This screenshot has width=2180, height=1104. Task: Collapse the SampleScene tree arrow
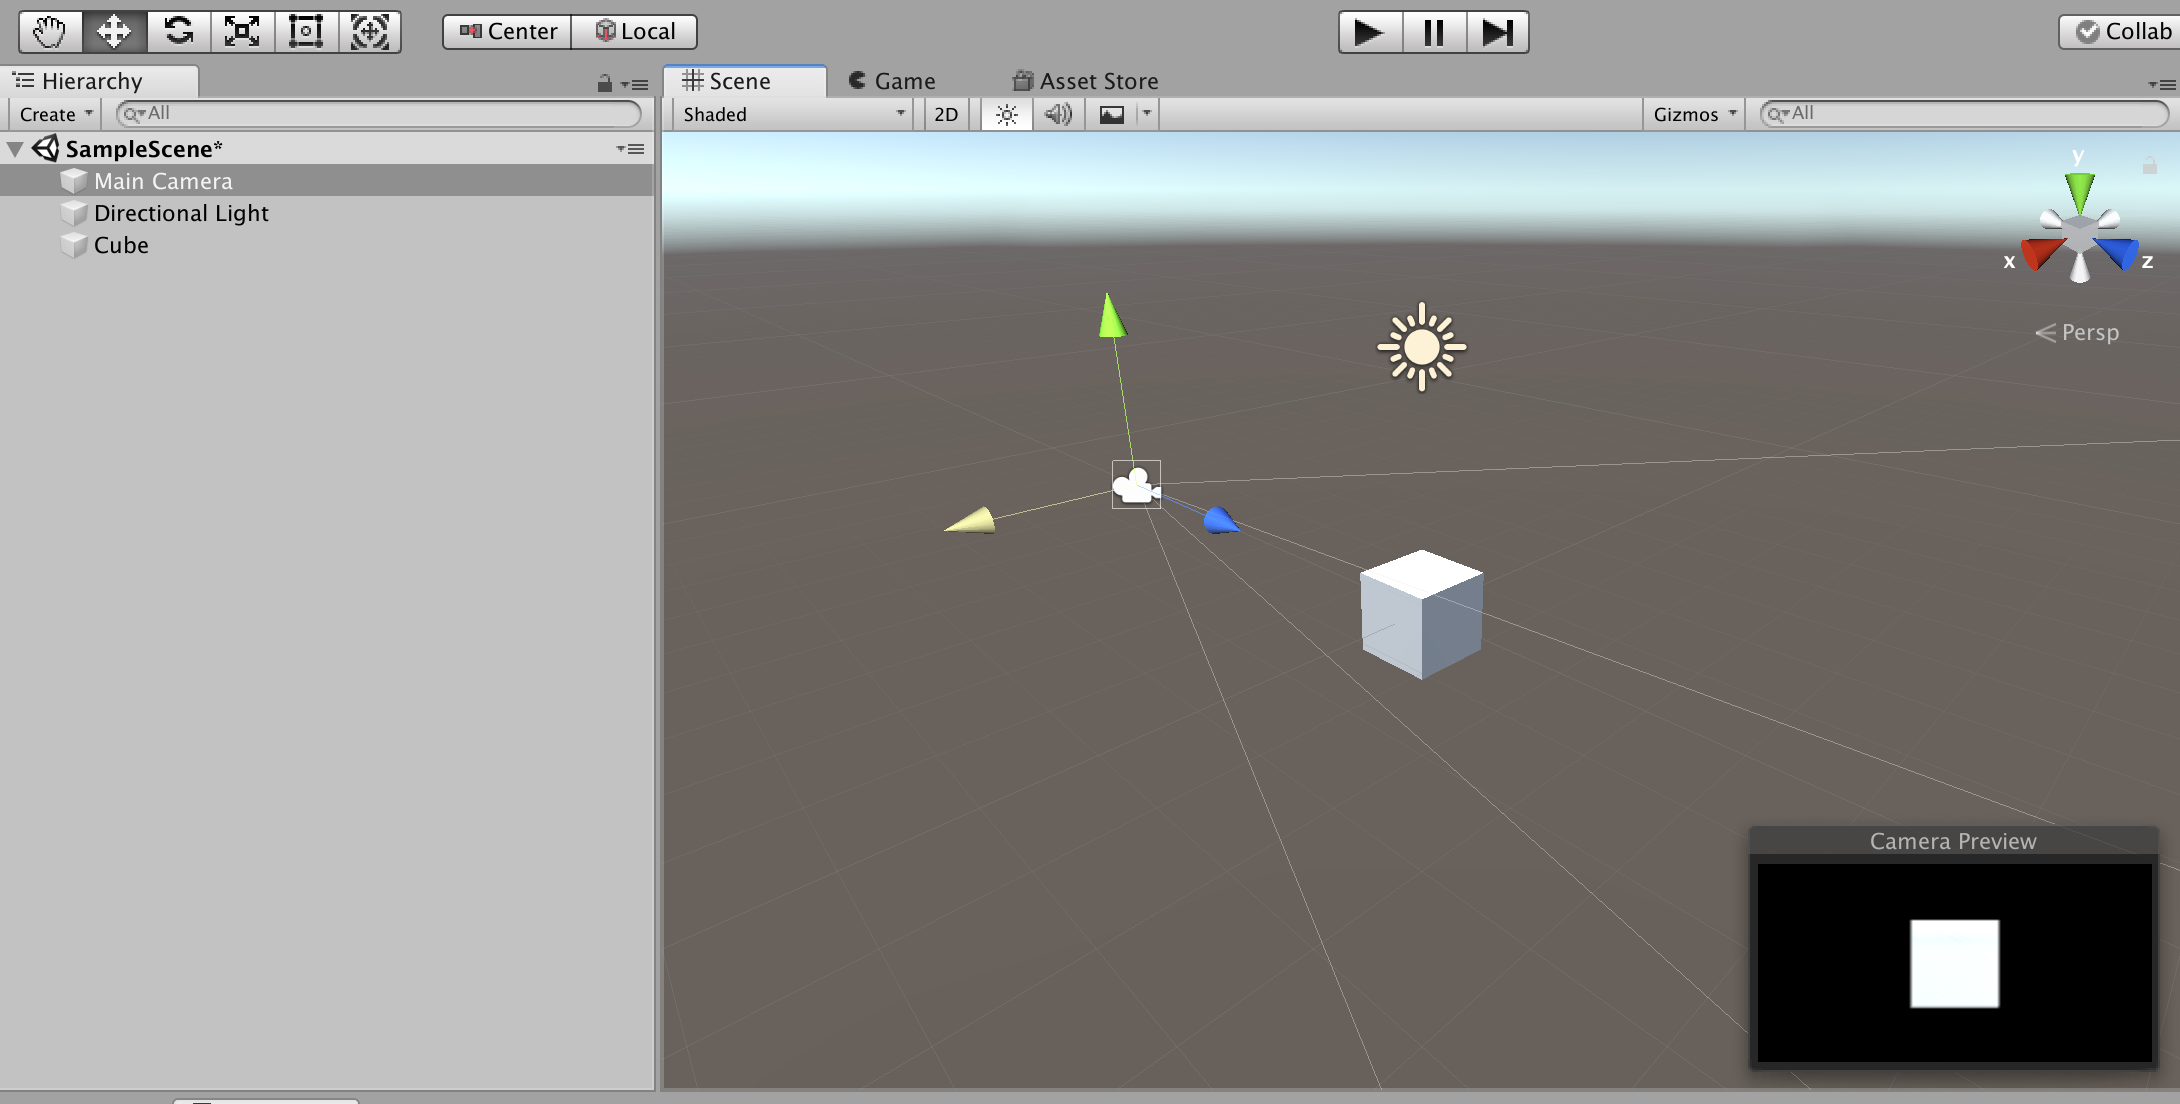(x=16, y=149)
